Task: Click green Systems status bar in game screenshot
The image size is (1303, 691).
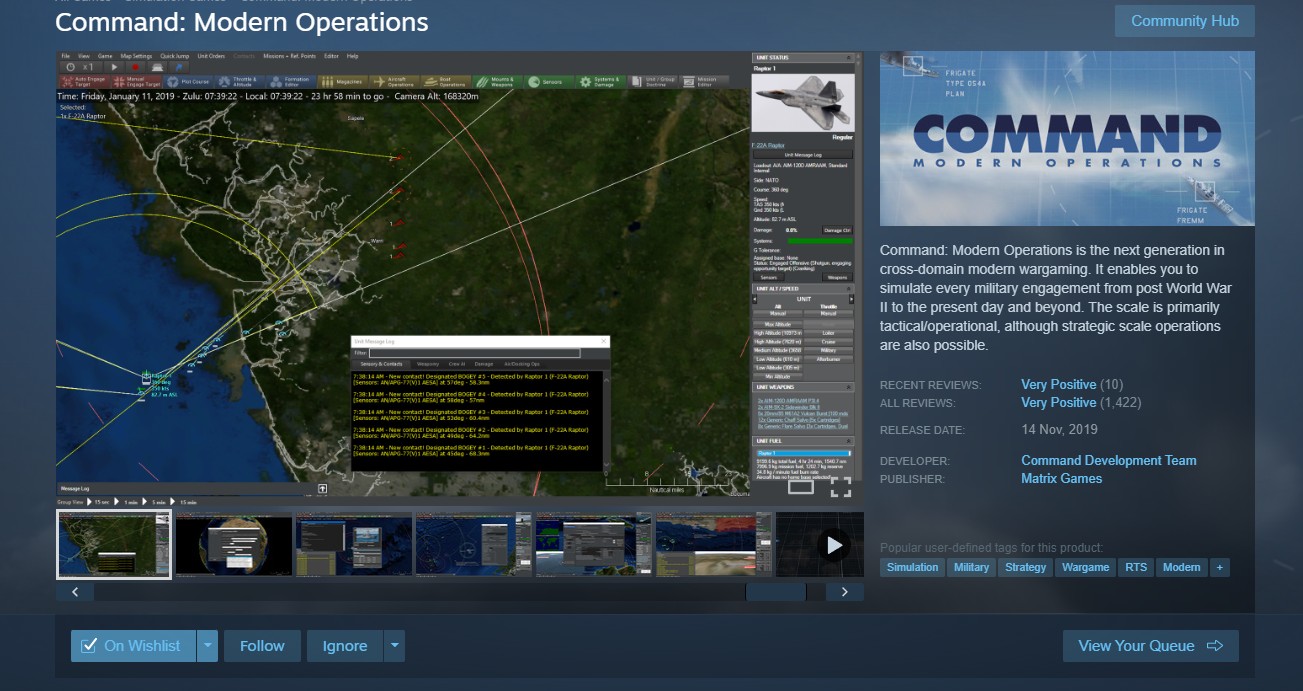Action: tap(820, 241)
